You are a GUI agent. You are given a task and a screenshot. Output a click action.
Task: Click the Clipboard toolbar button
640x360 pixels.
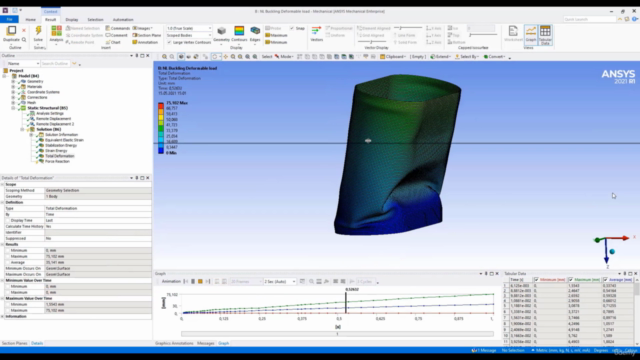coord(393,57)
